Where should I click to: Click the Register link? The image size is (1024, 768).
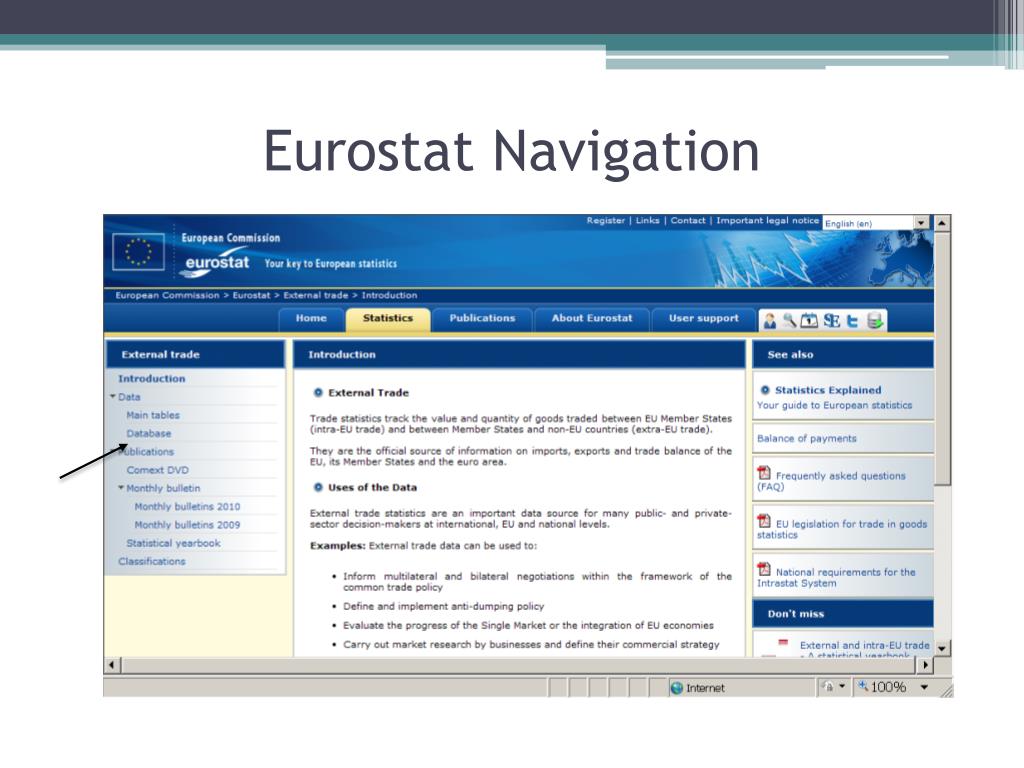pyautogui.click(x=605, y=221)
